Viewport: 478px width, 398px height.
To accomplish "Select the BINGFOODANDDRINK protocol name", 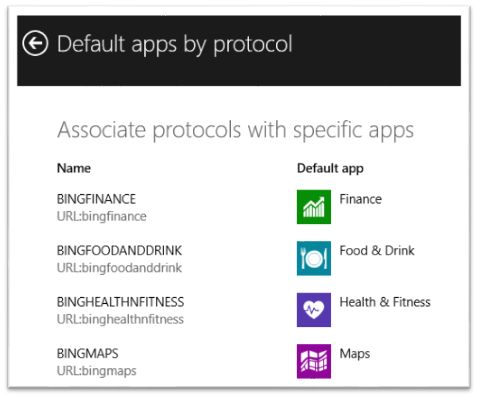I will [x=119, y=250].
